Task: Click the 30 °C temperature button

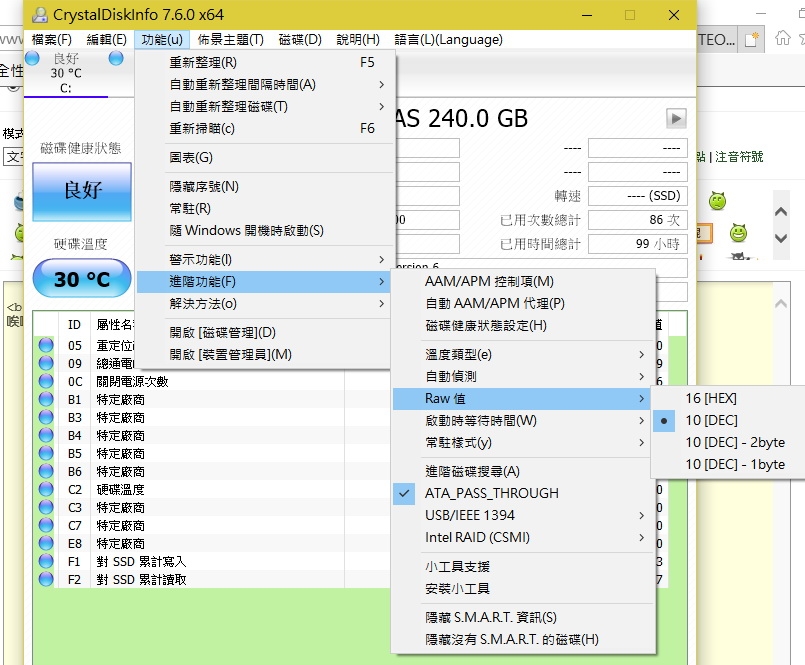Action: pyautogui.click(x=82, y=279)
